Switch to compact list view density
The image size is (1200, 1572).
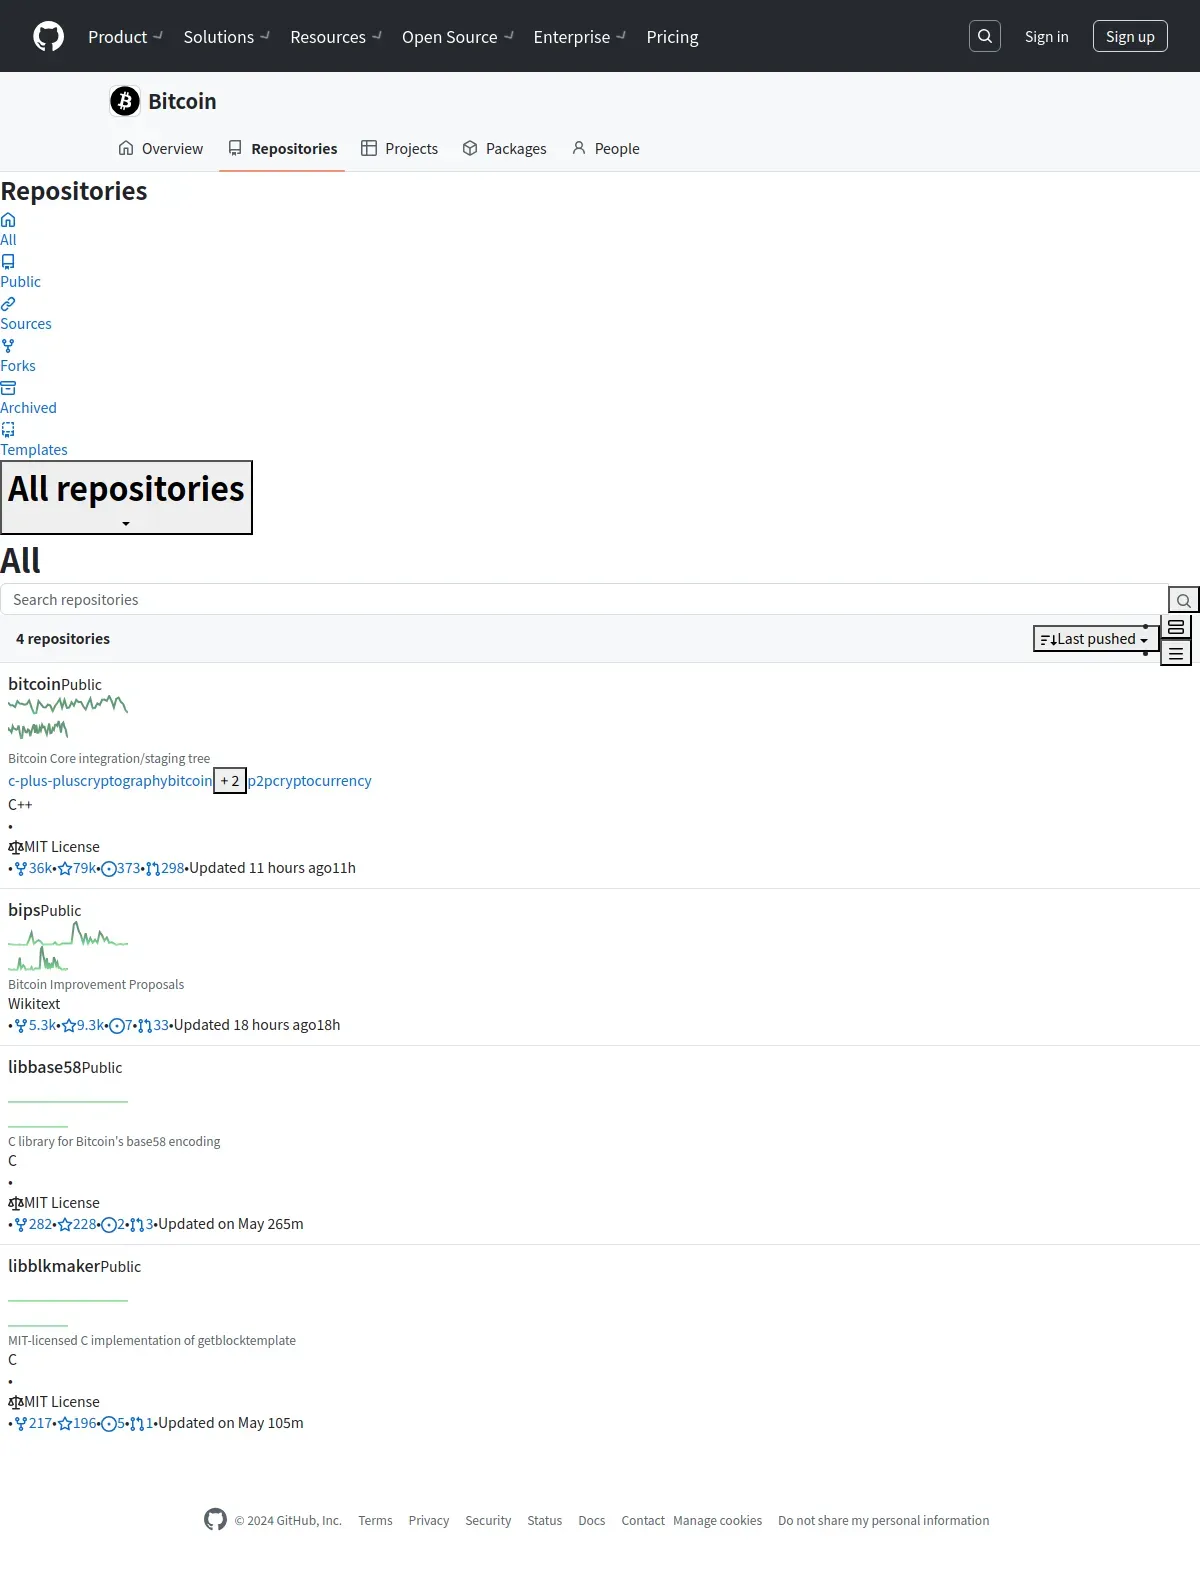click(1176, 653)
